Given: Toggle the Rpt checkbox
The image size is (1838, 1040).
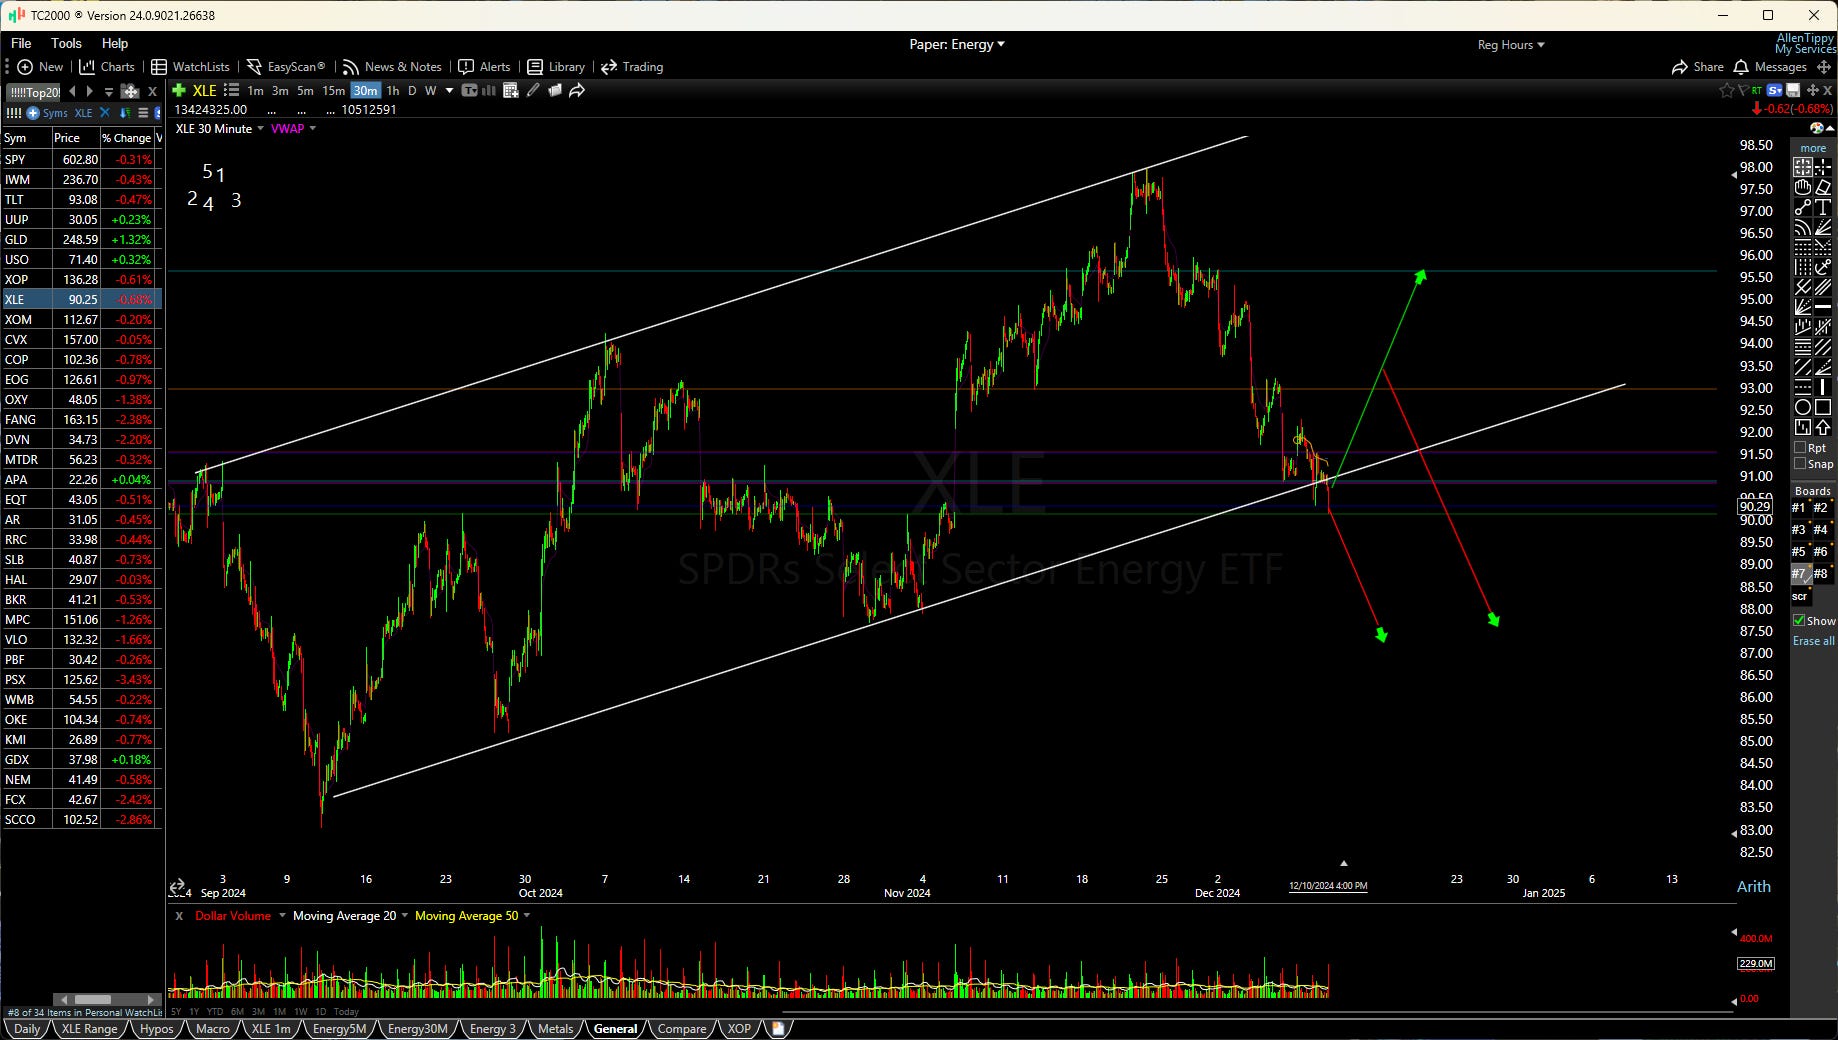Looking at the screenshot, I should (x=1800, y=448).
